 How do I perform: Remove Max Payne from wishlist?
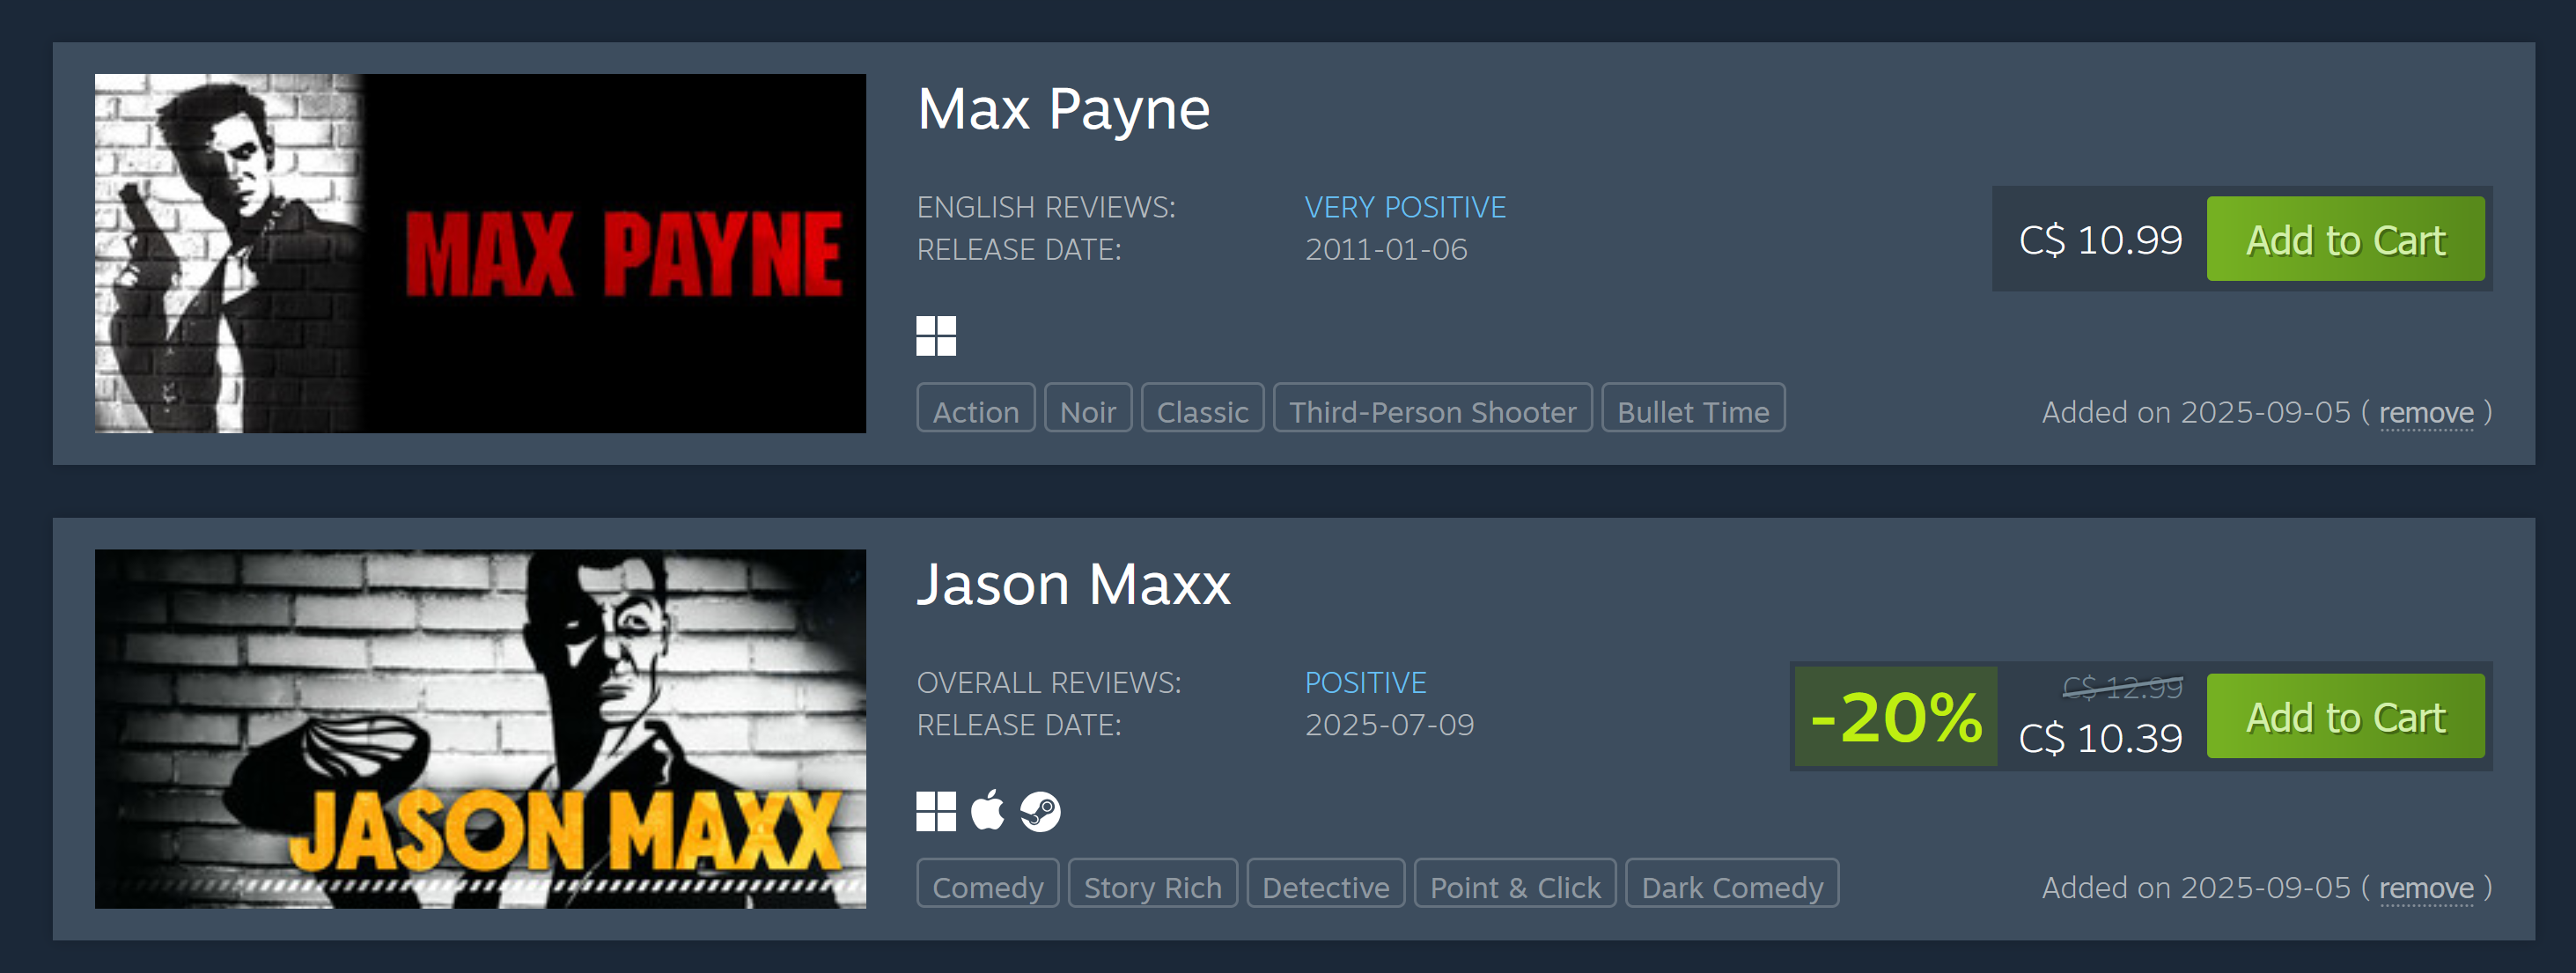[2426, 412]
